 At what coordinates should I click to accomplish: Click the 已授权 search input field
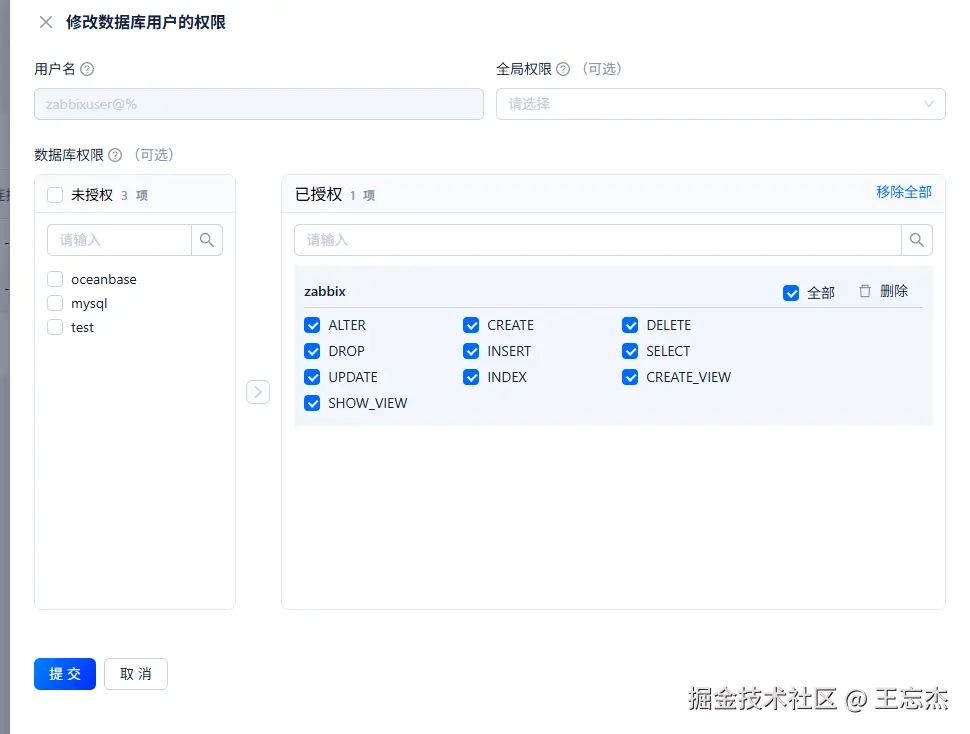pos(598,240)
